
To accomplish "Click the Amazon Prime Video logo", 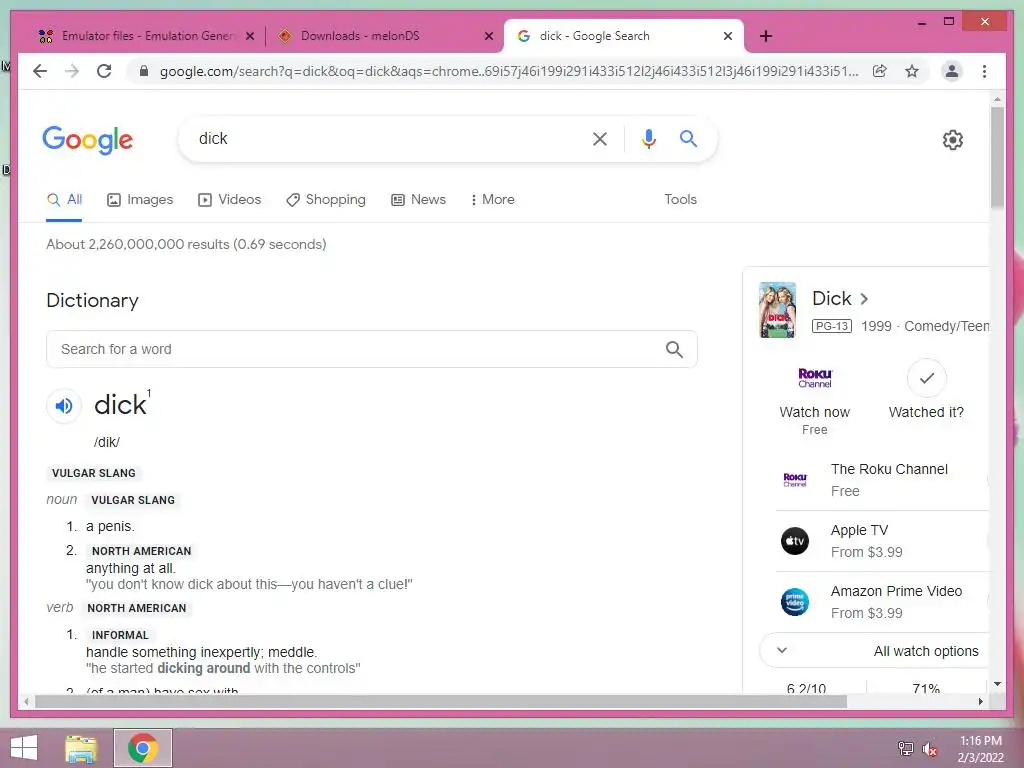I will [x=795, y=601].
